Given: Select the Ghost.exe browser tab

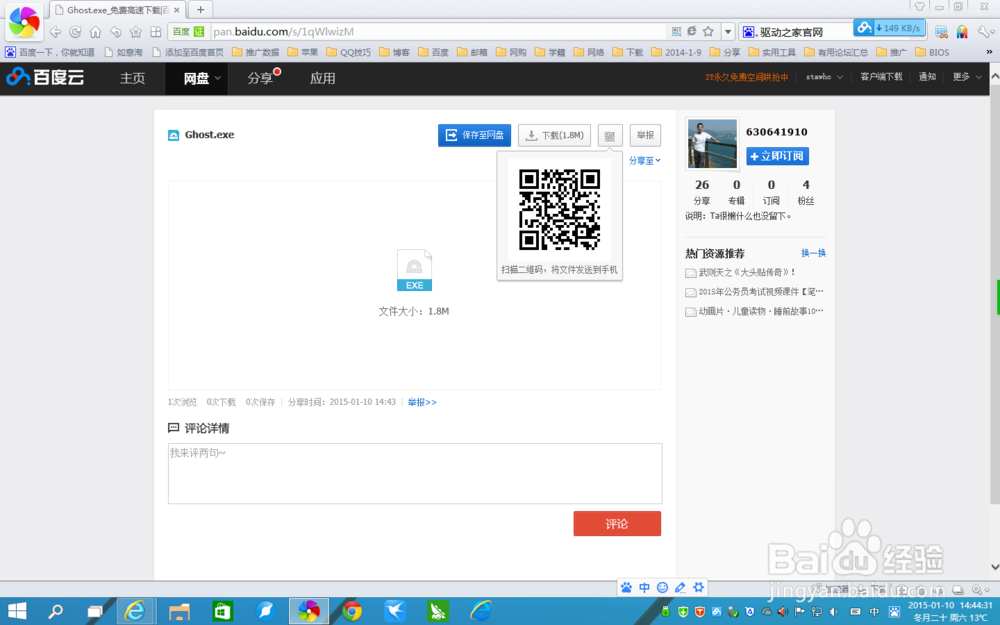Looking at the screenshot, I should click(117, 10).
